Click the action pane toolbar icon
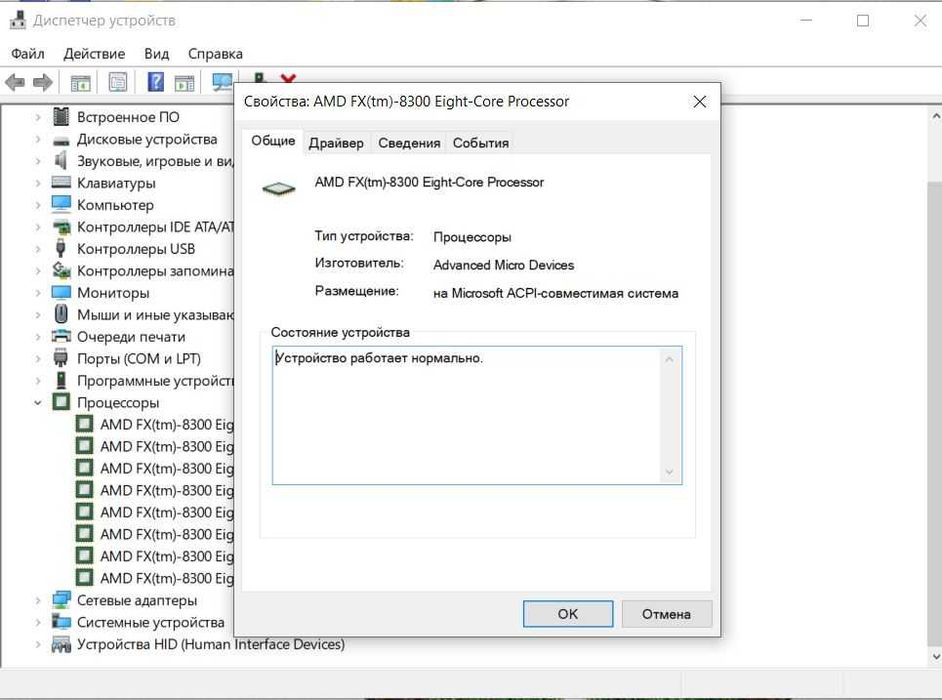Image resolution: width=942 pixels, height=700 pixels. pos(184,82)
